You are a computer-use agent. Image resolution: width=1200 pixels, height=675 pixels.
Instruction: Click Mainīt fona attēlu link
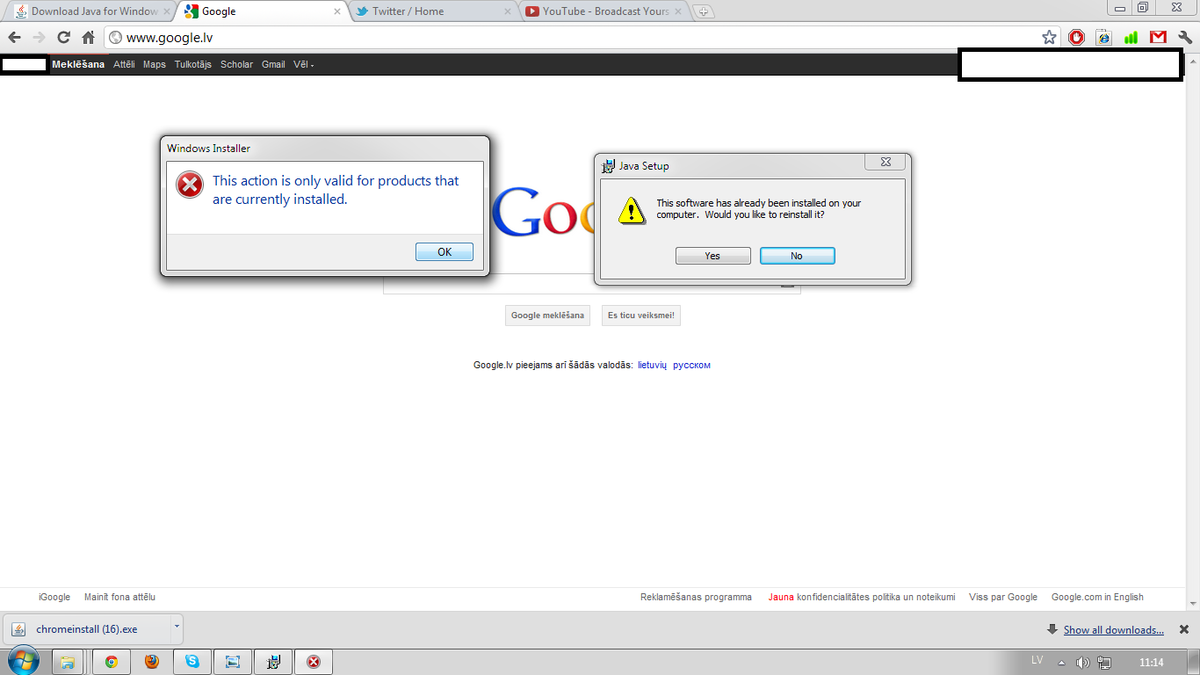(x=120, y=597)
